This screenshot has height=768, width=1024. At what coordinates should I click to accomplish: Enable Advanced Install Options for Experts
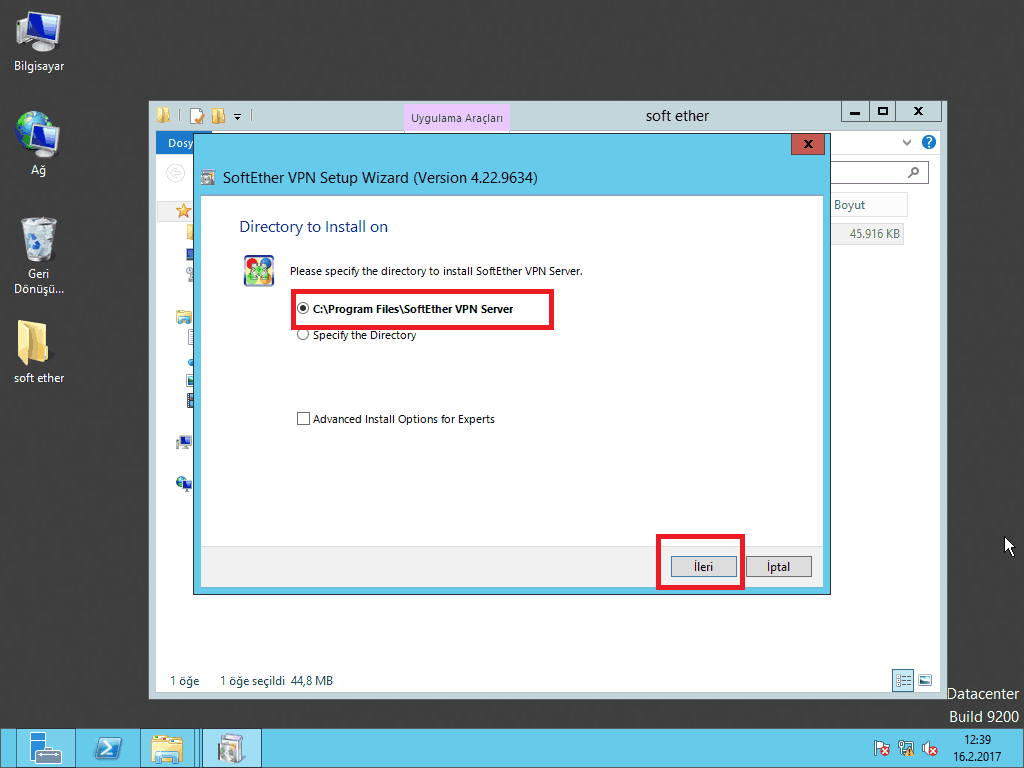pos(396,419)
